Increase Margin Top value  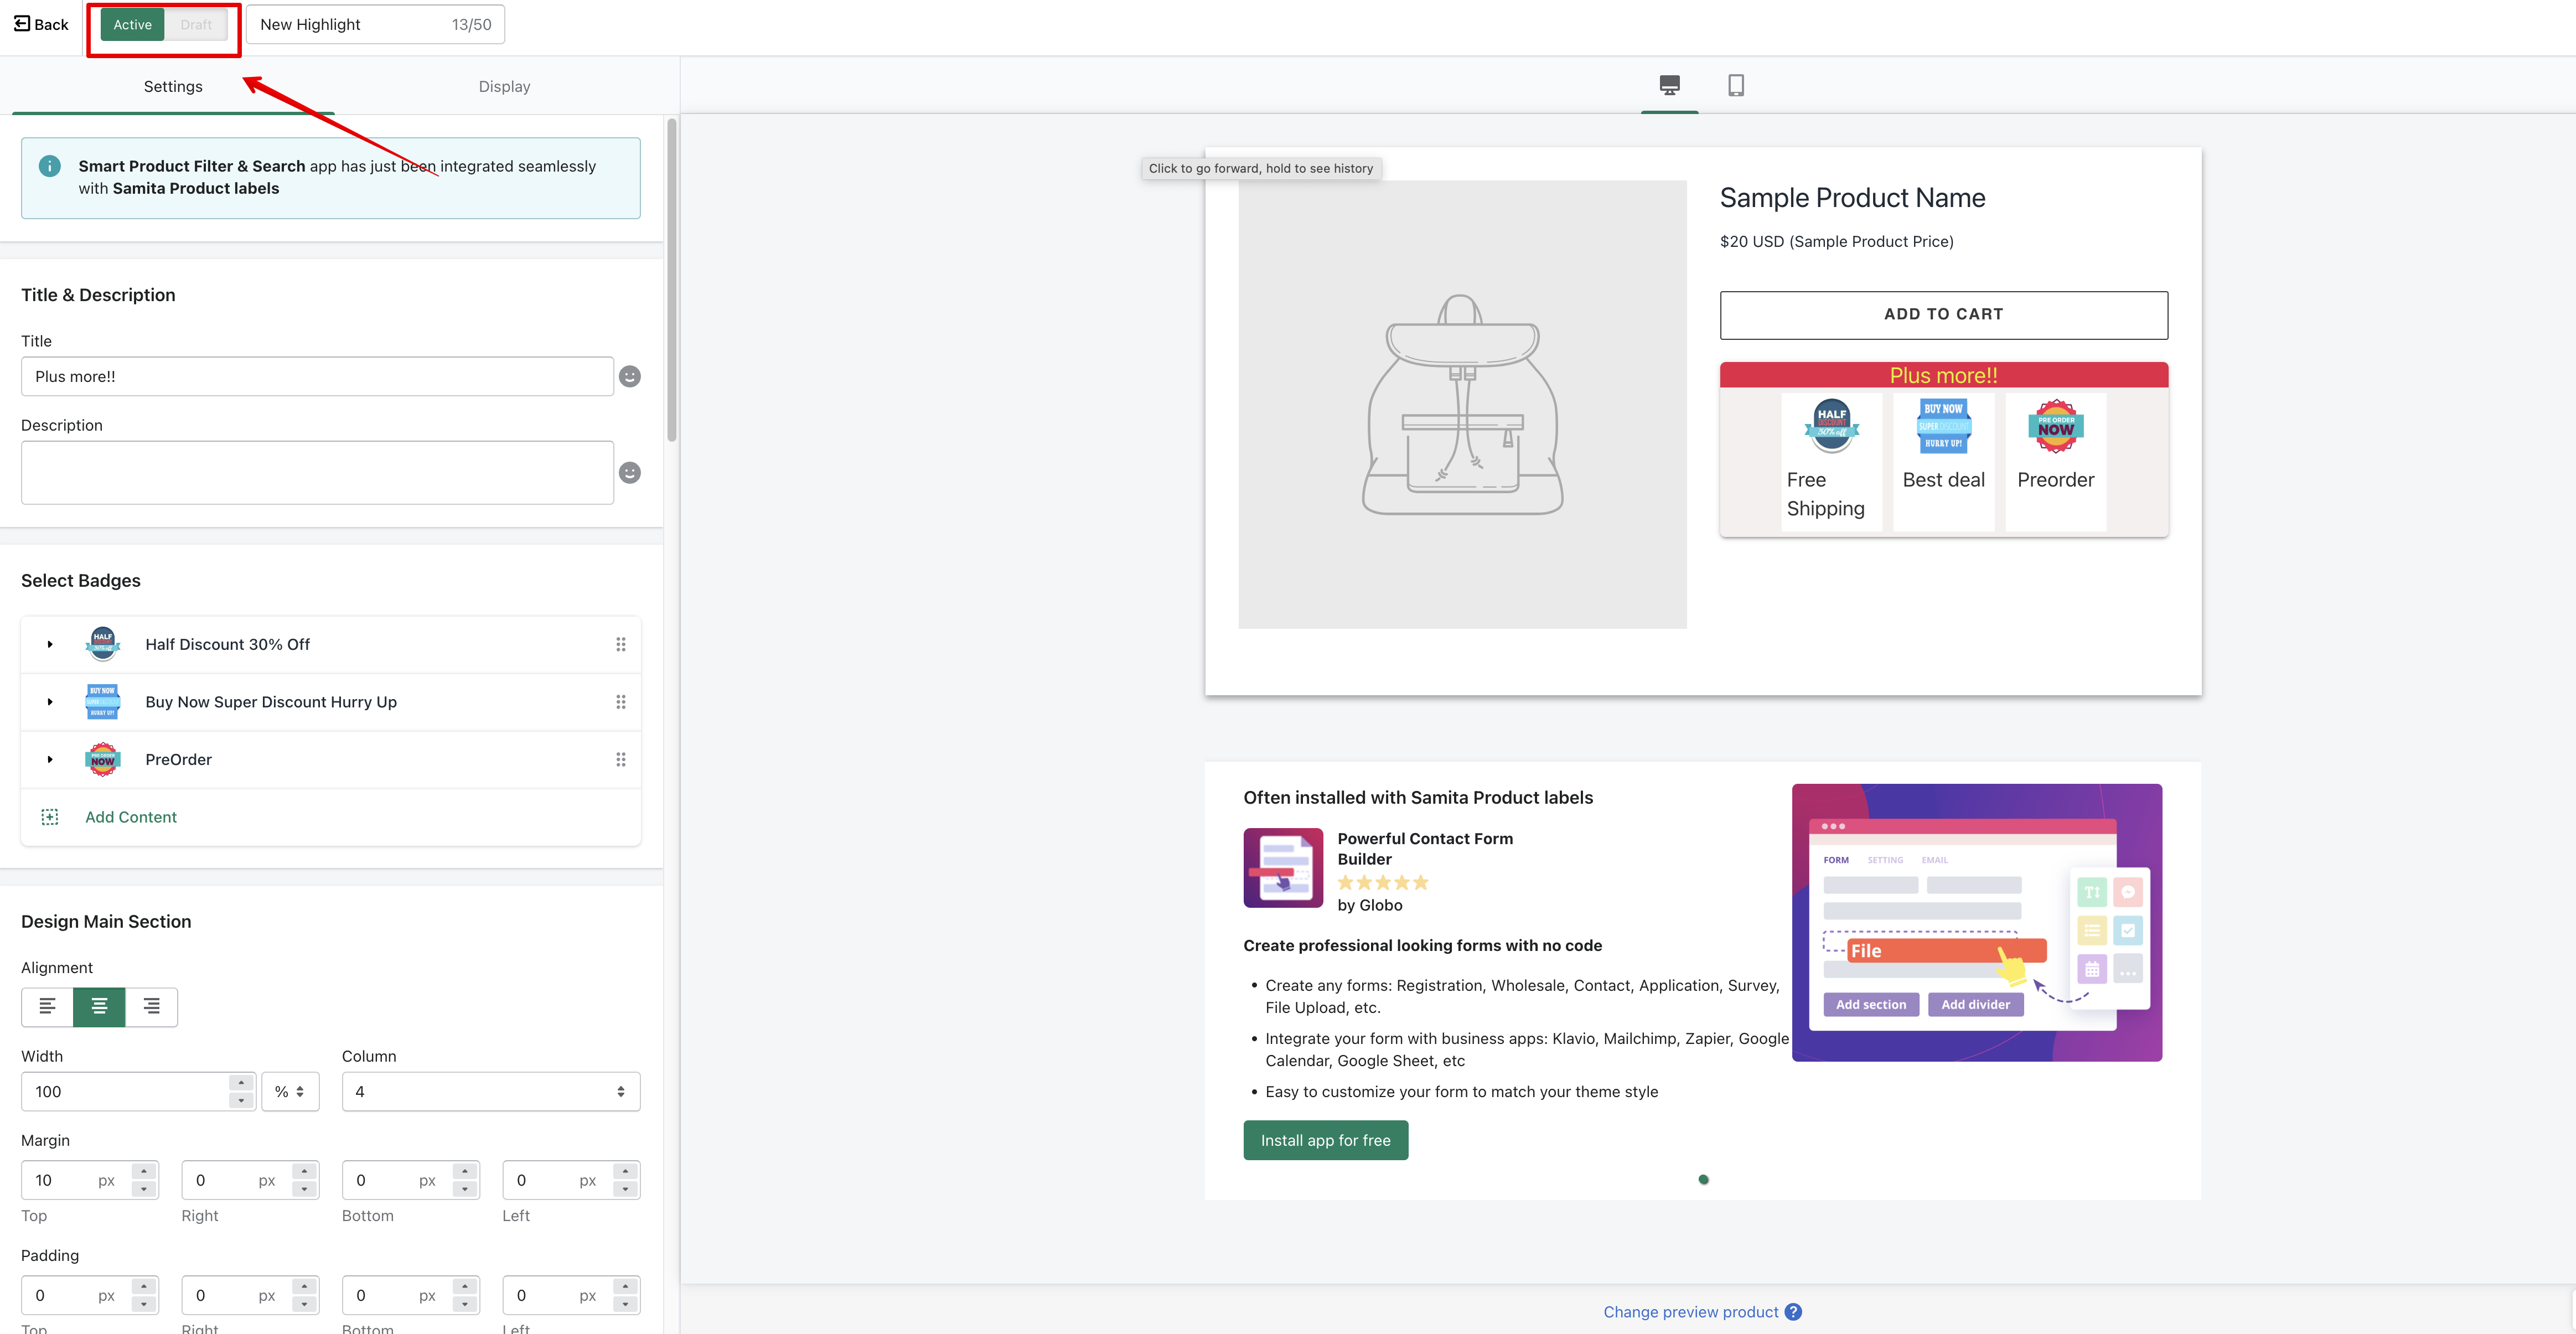tap(144, 1171)
